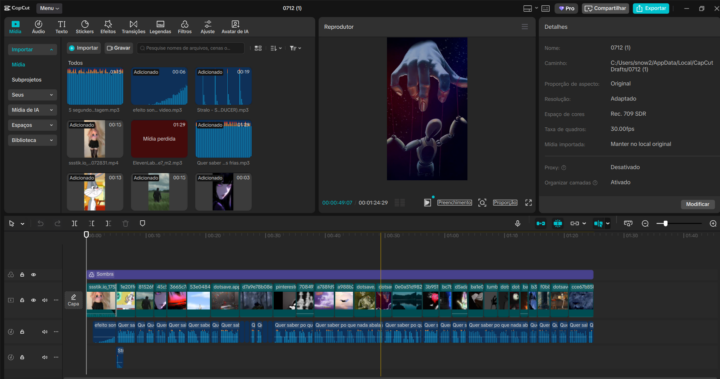Image resolution: width=720 pixels, height=379 pixels.
Task: Click the Exportar button
Action: tap(651, 8)
